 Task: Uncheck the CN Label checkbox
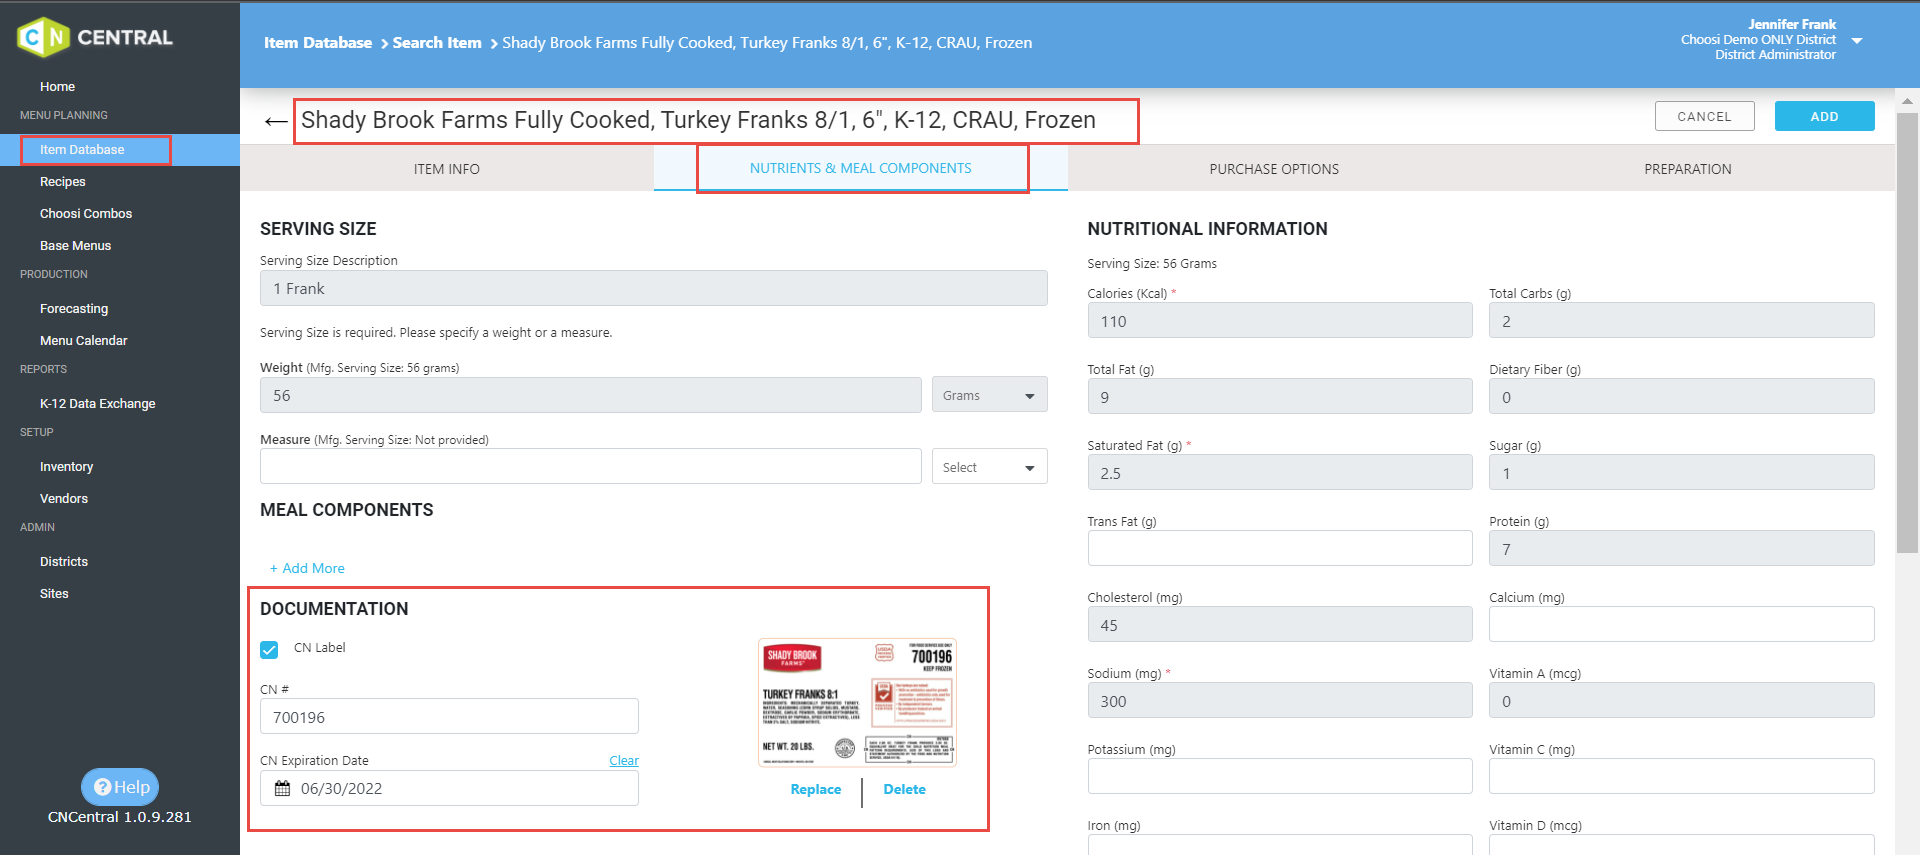[269, 650]
